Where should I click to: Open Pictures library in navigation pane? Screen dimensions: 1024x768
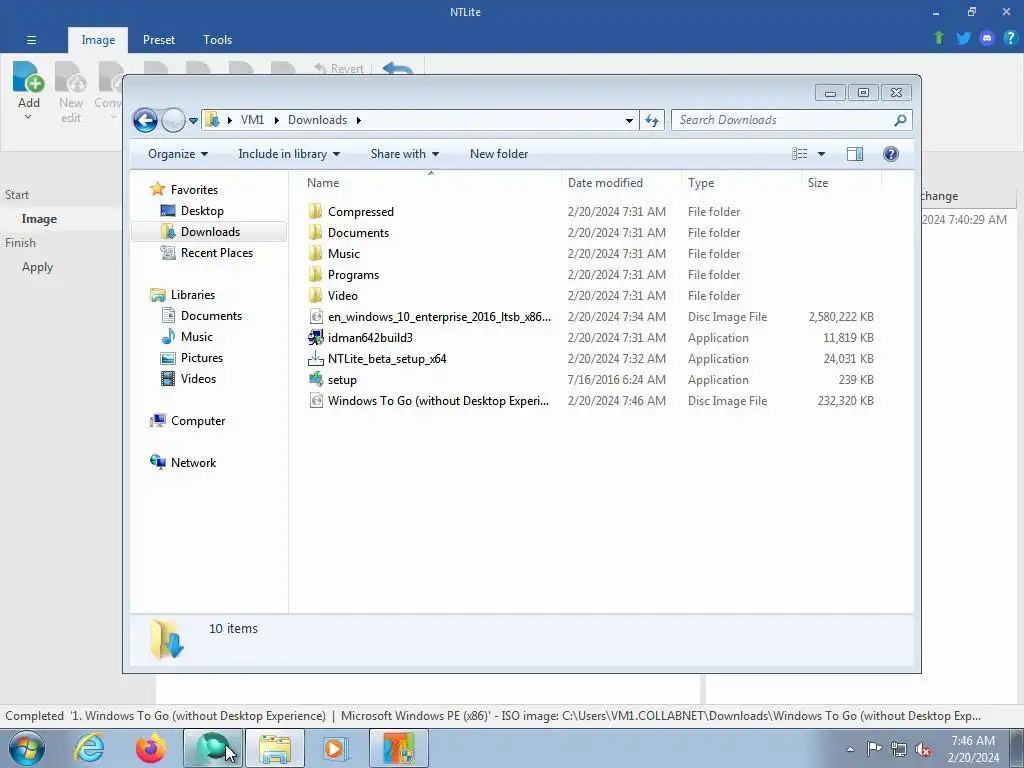pos(201,358)
